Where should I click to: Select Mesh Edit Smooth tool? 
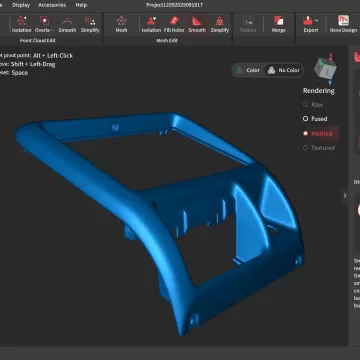point(197,24)
